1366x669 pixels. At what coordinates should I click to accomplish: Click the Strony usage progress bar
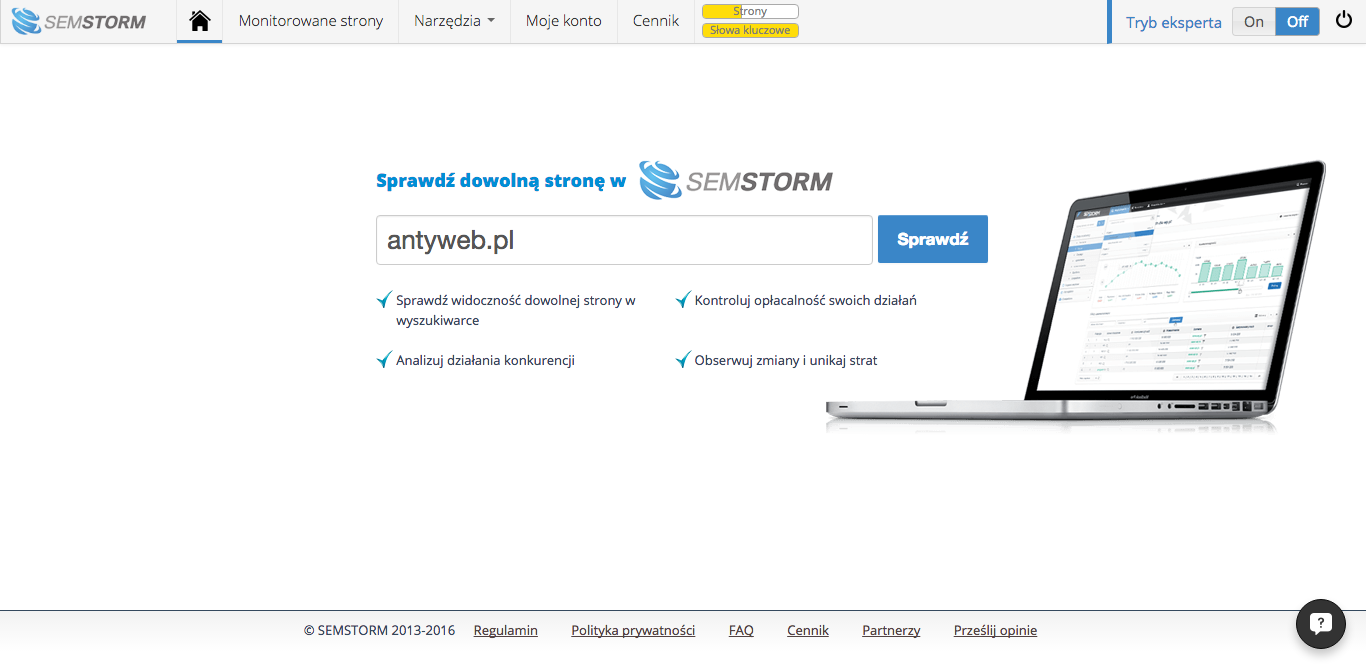click(750, 11)
